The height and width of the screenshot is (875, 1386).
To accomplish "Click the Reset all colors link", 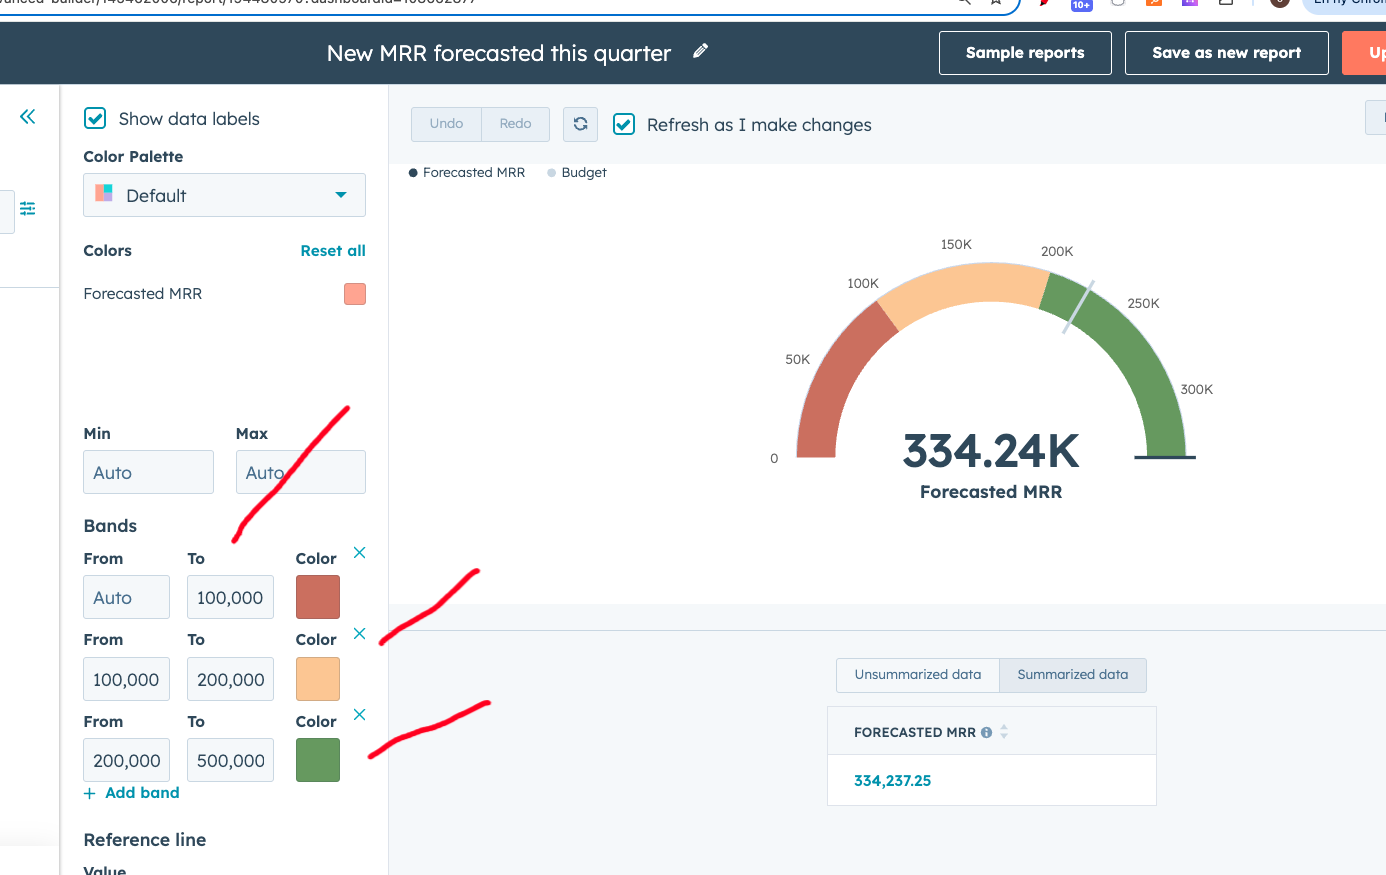I will click(333, 251).
